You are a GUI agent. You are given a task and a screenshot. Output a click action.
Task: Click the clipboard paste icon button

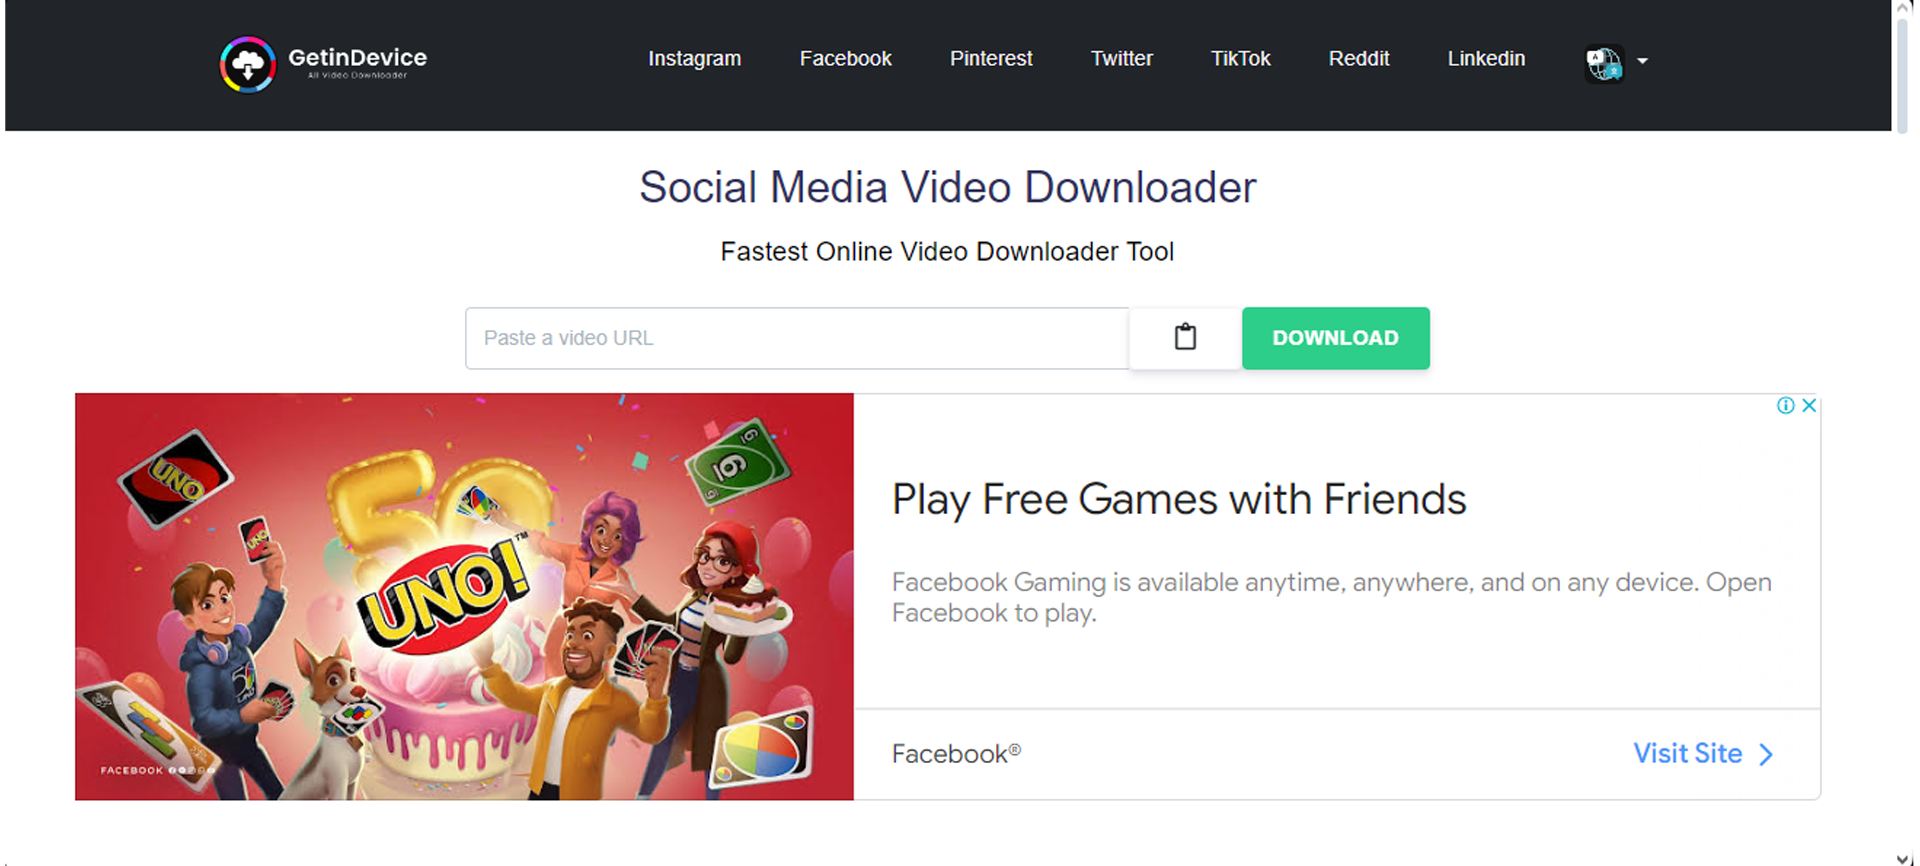point(1185,338)
